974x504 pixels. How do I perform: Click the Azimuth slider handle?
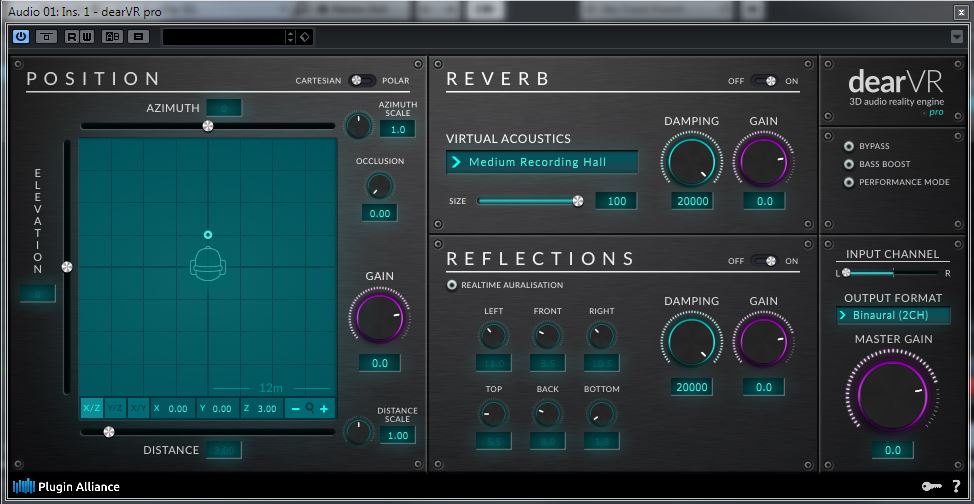tap(208, 126)
